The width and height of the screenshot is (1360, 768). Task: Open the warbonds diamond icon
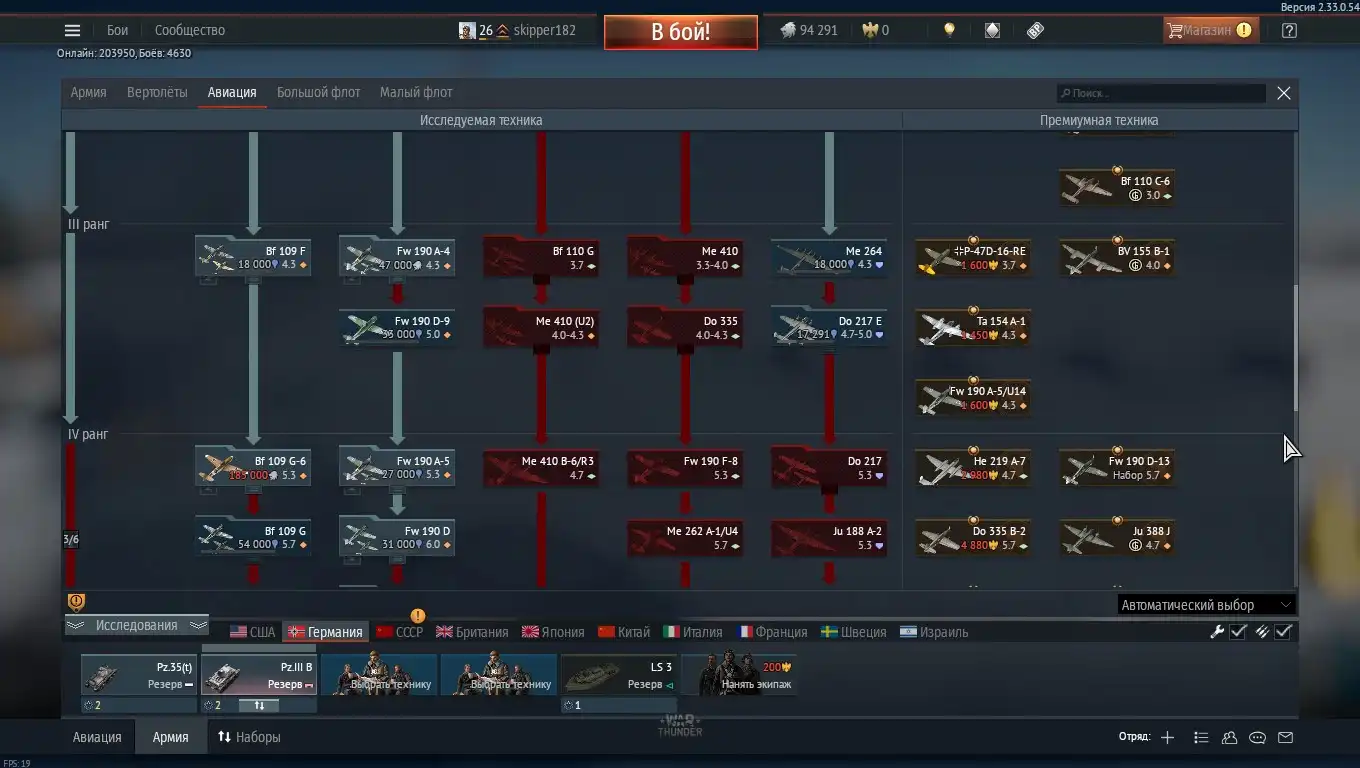(992, 30)
